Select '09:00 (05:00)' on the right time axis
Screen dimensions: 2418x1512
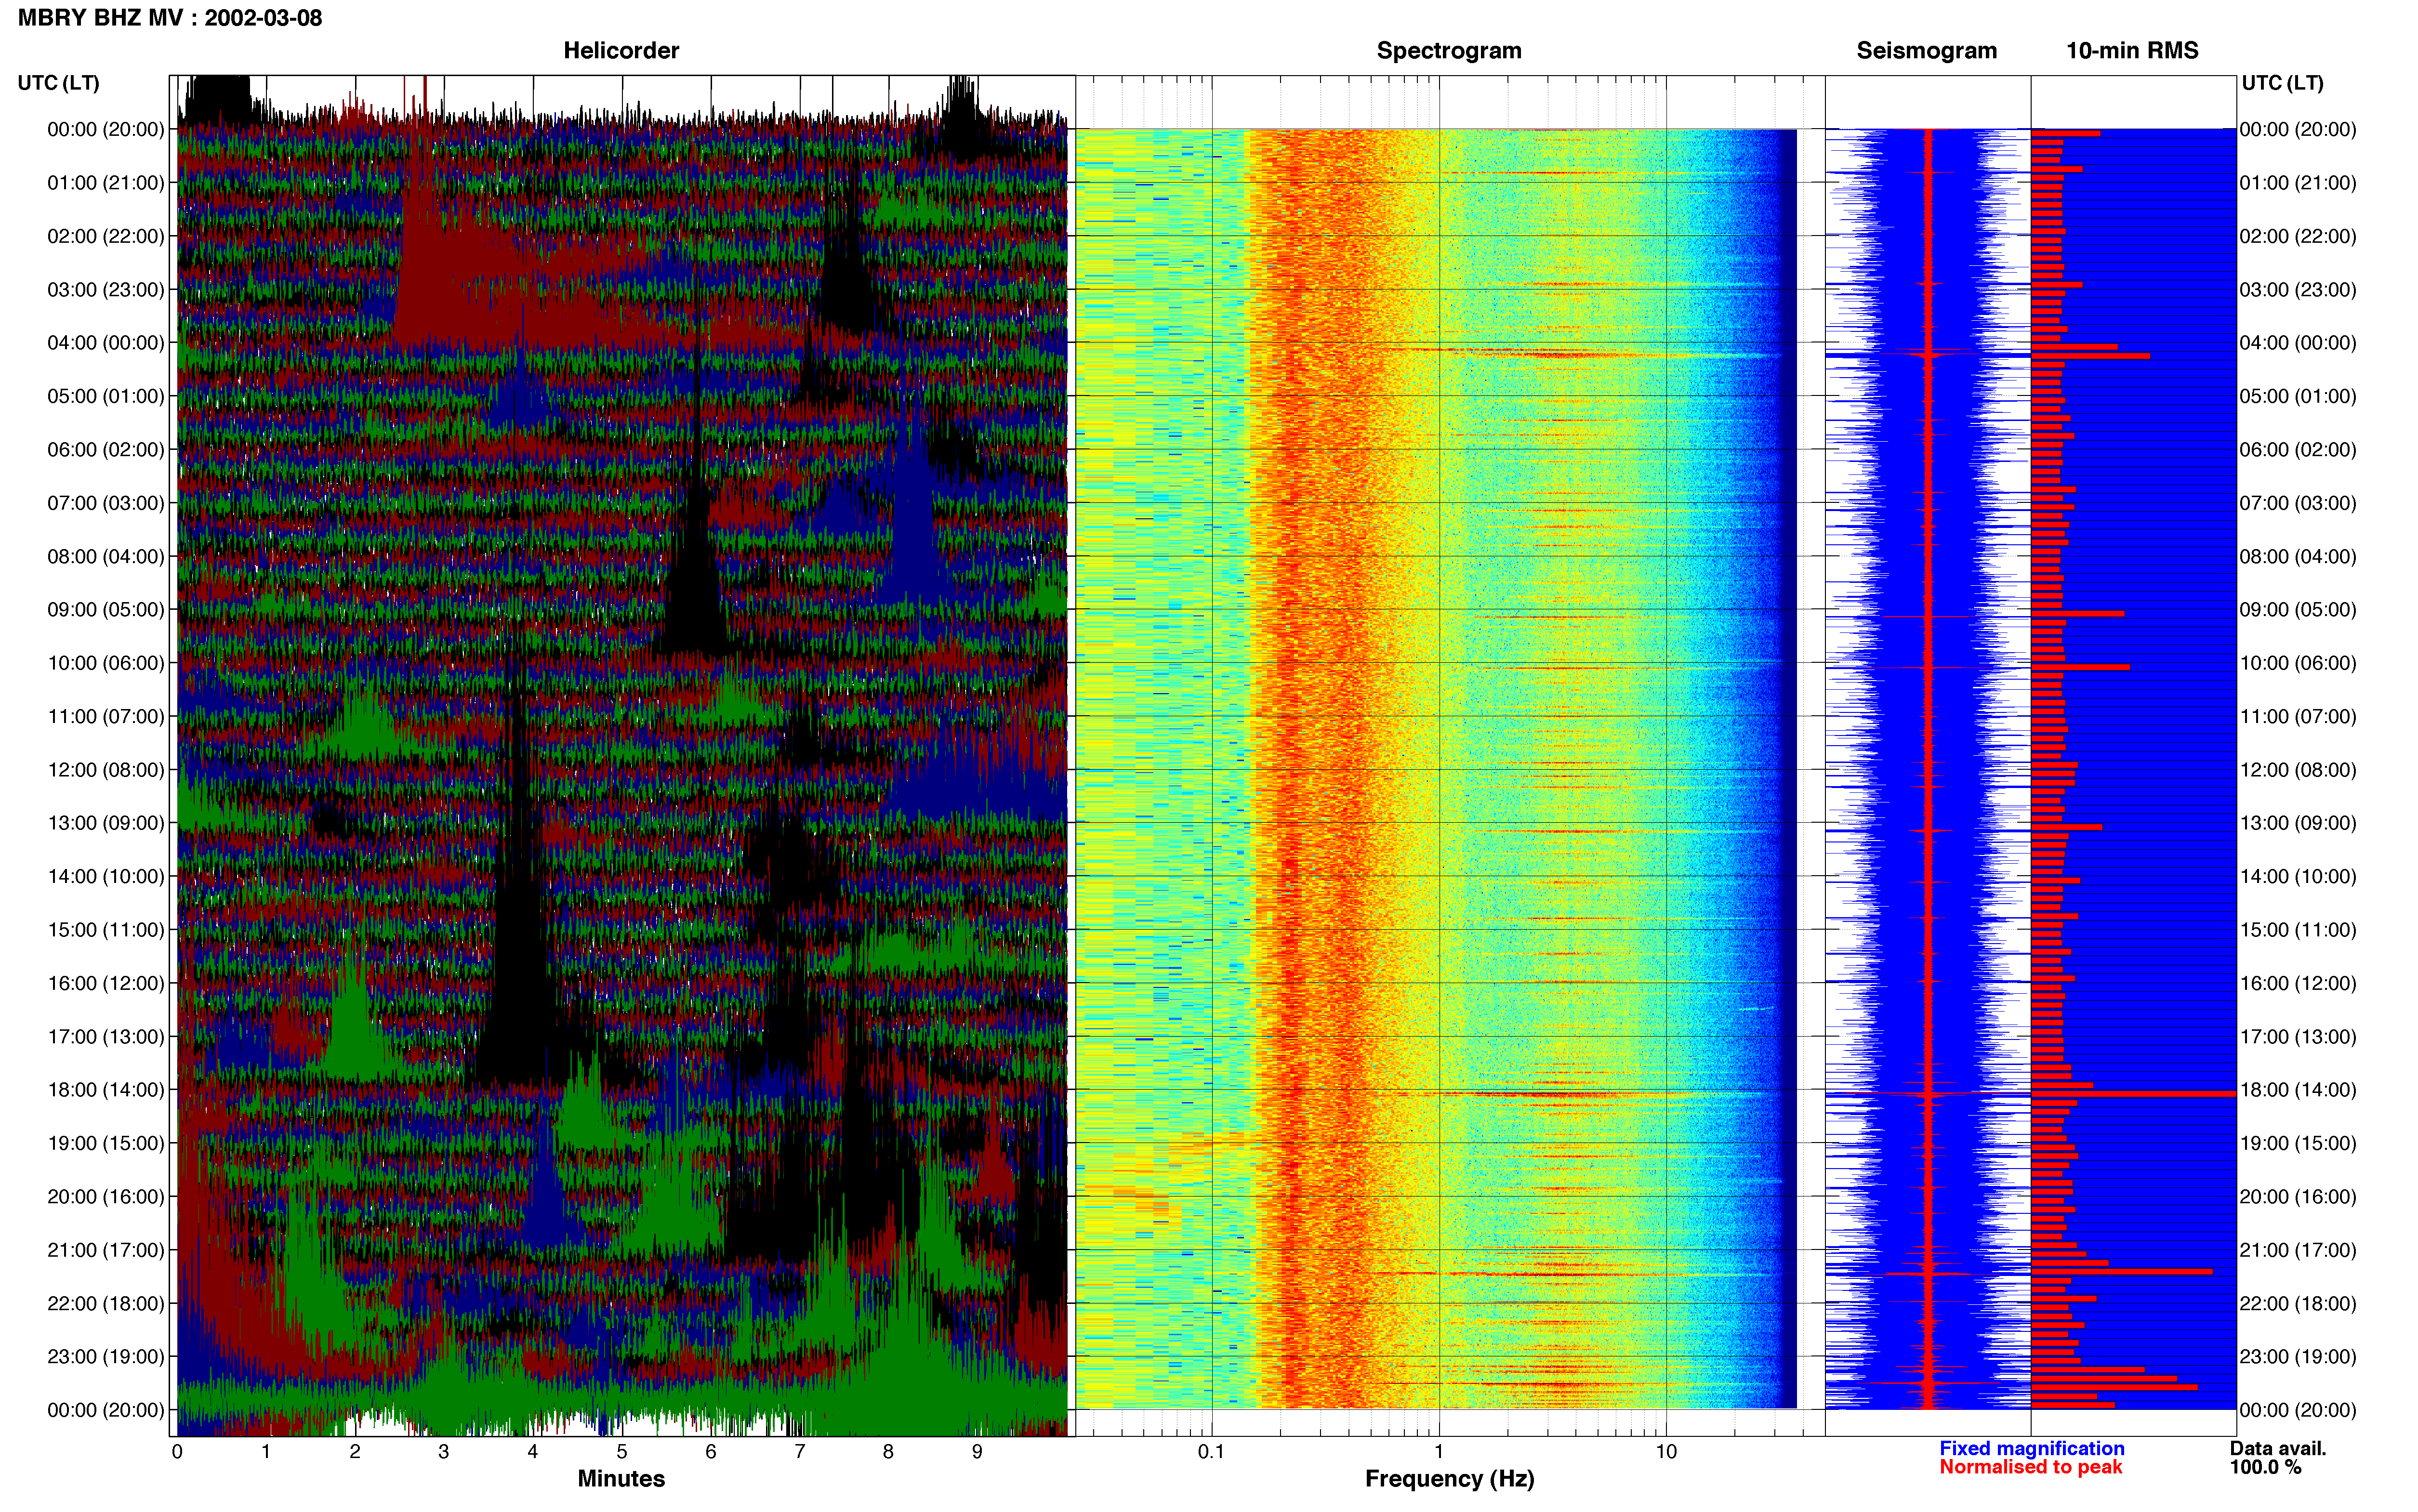point(2298,610)
